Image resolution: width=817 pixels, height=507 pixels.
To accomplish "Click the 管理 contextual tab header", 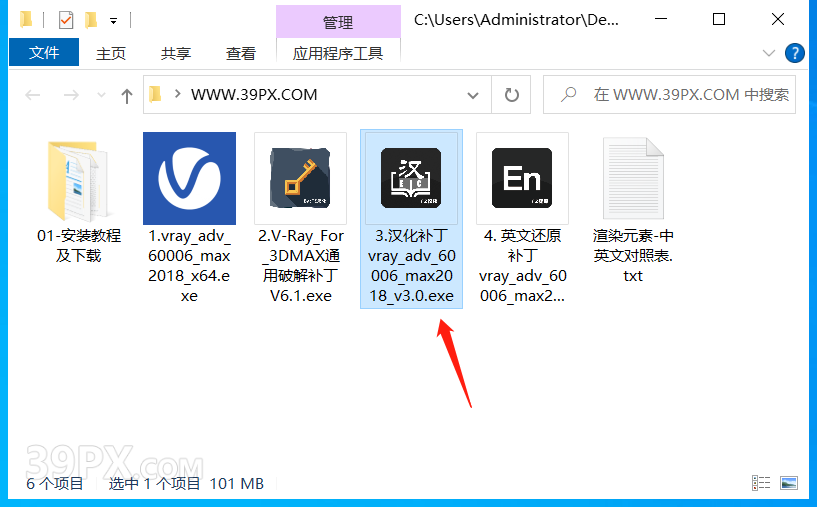I will click(x=338, y=22).
